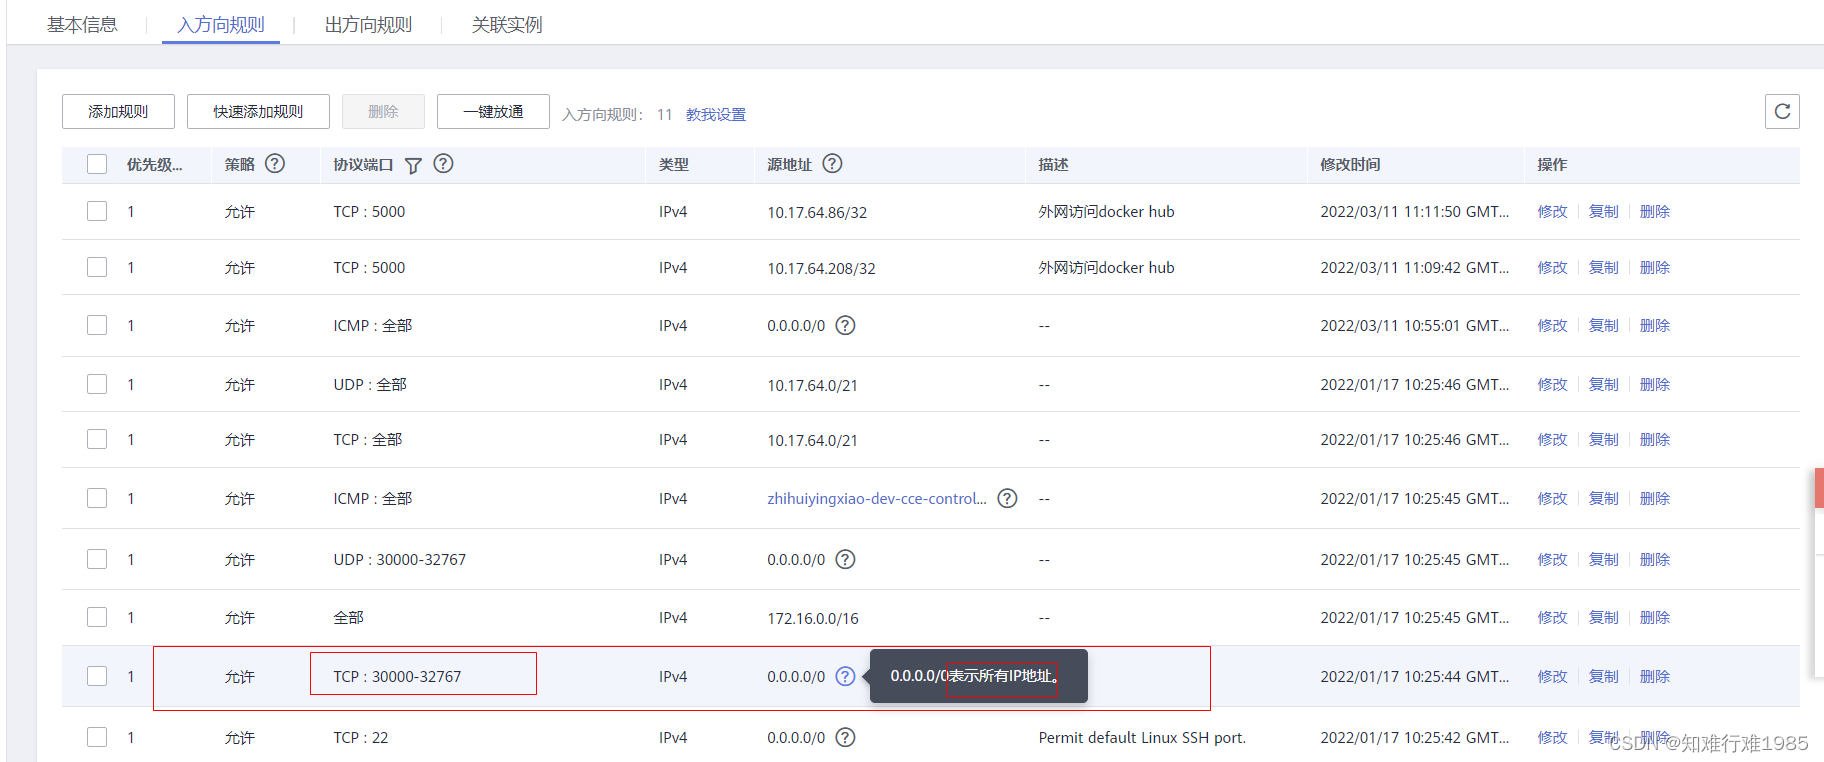The width and height of the screenshot is (1824, 762).
Task: Select the UDP 30000-32767 rule checkbox
Action: point(97,559)
